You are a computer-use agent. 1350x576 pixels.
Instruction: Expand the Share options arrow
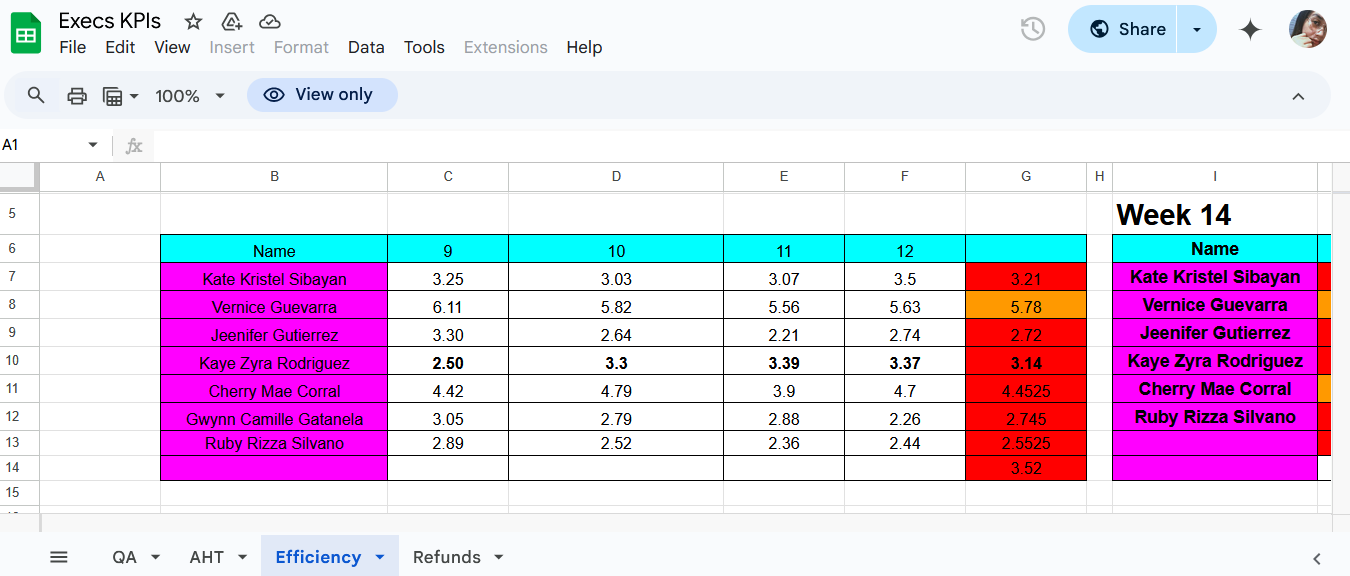click(x=1197, y=29)
